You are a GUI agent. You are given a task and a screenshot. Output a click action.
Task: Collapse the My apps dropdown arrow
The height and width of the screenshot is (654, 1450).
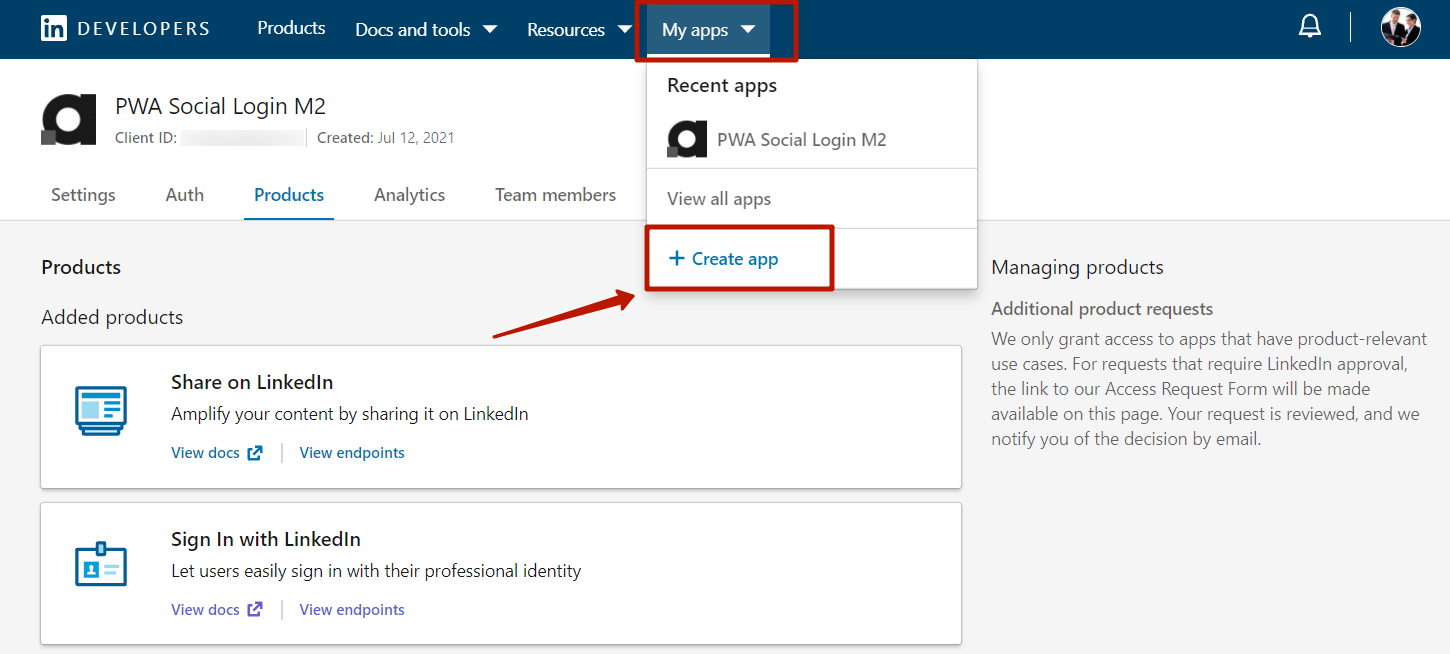(x=748, y=30)
